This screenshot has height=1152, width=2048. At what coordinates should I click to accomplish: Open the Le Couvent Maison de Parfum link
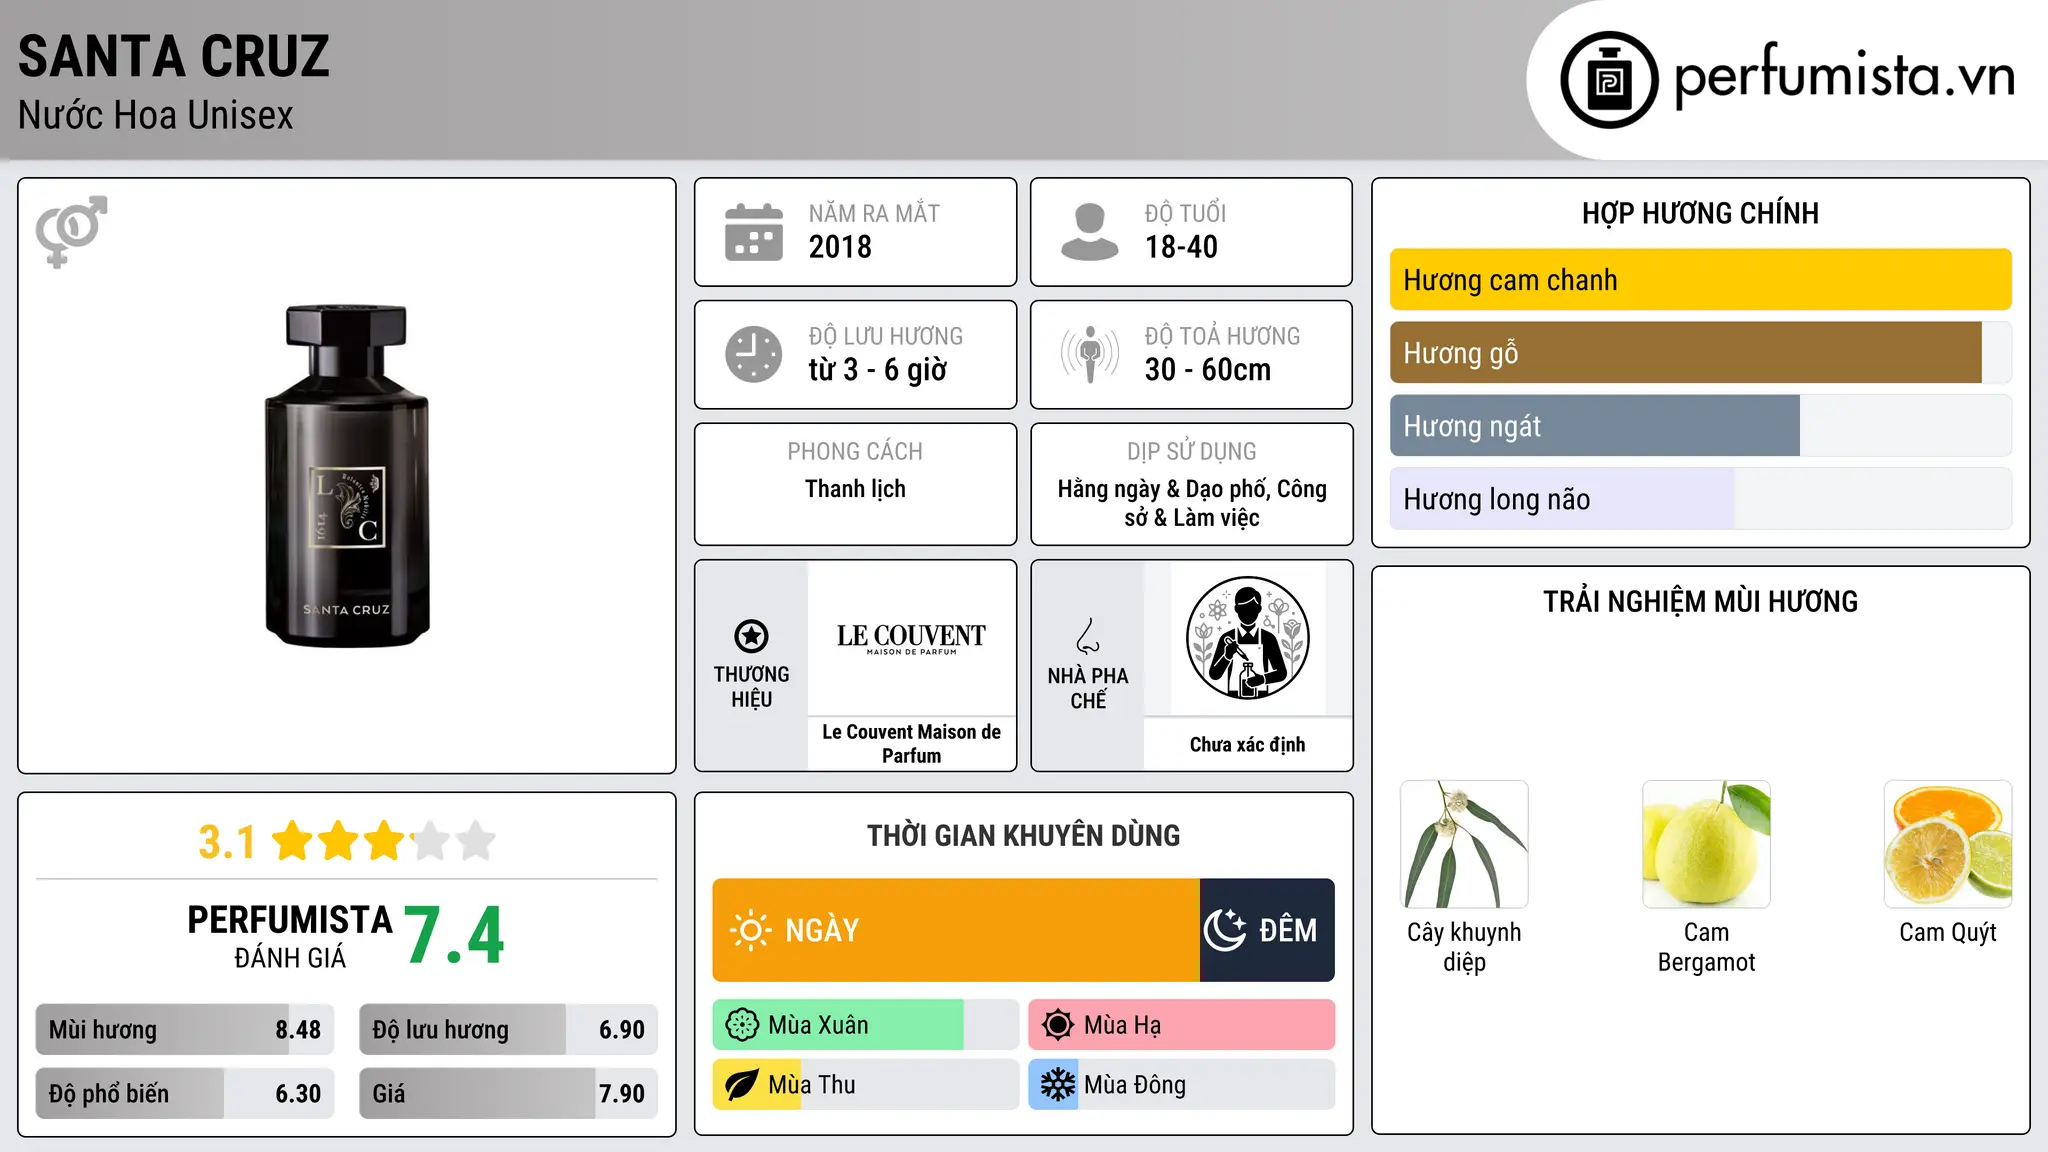click(911, 744)
